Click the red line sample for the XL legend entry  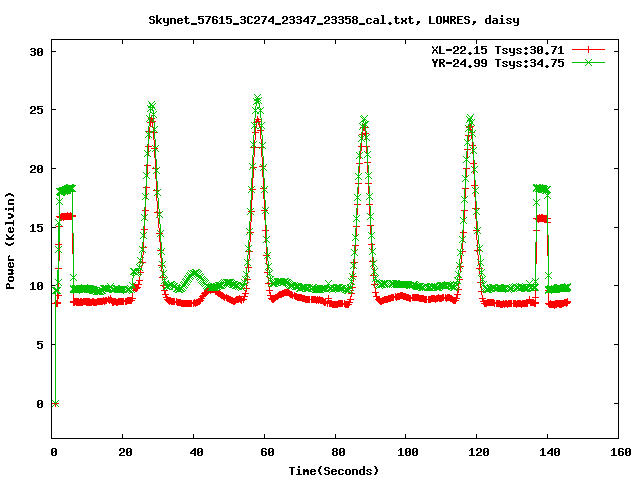coord(588,50)
